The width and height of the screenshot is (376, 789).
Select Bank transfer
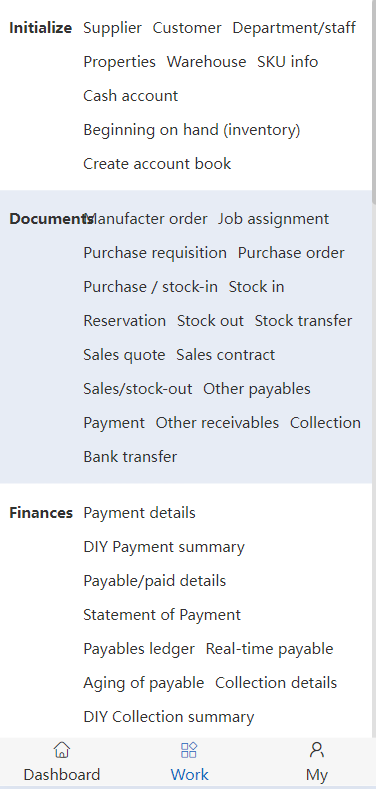point(130,457)
